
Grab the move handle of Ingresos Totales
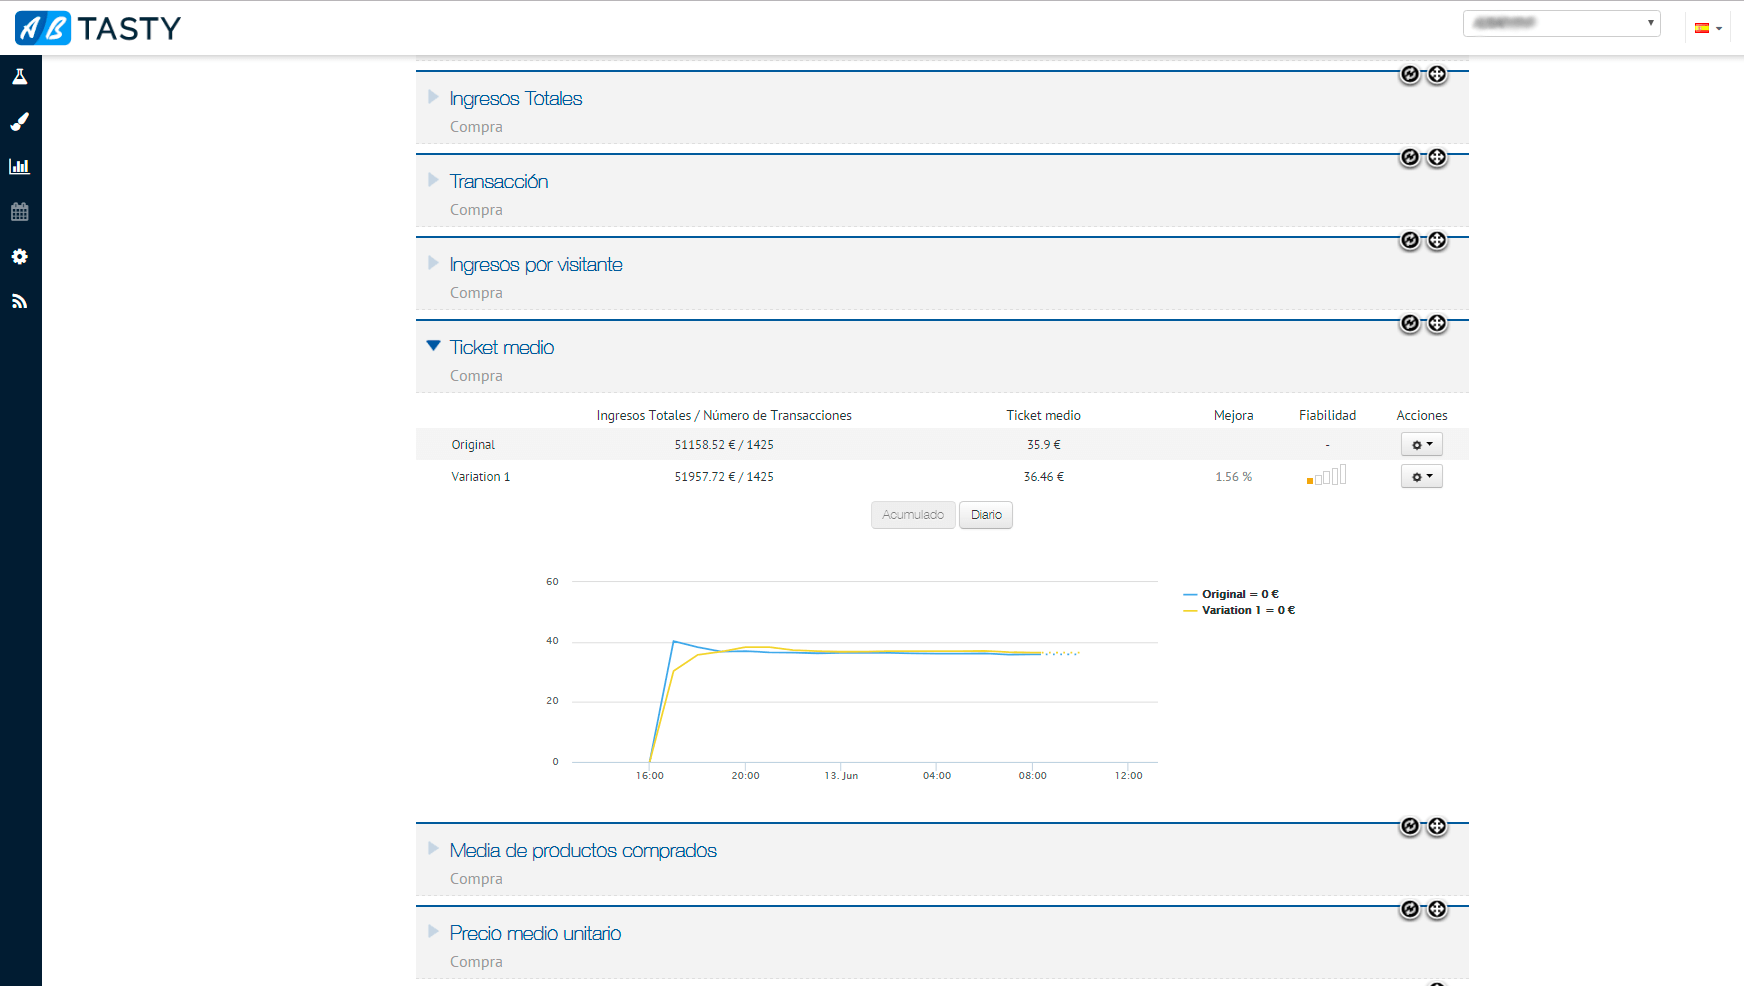[1437, 74]
